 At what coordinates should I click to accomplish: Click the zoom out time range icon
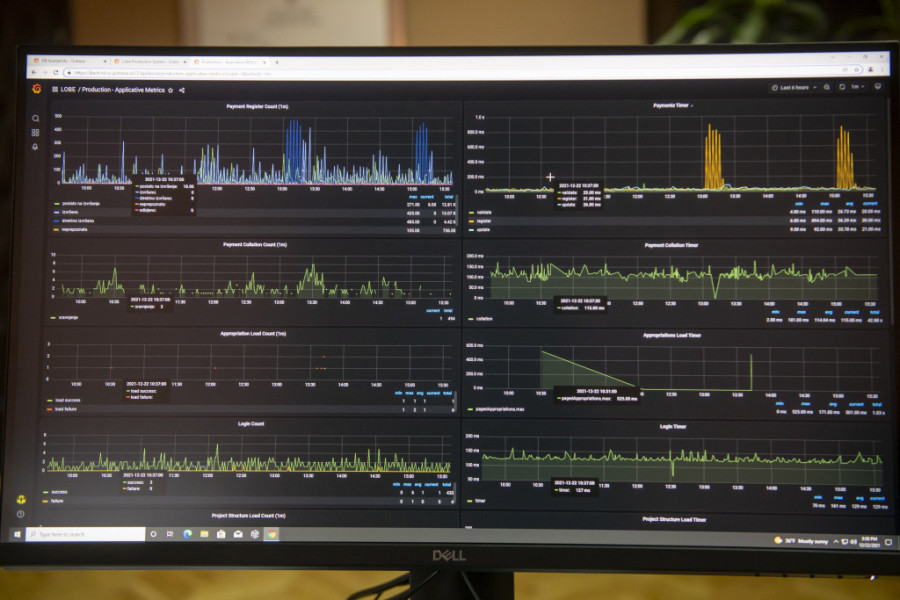pos(827,88)
